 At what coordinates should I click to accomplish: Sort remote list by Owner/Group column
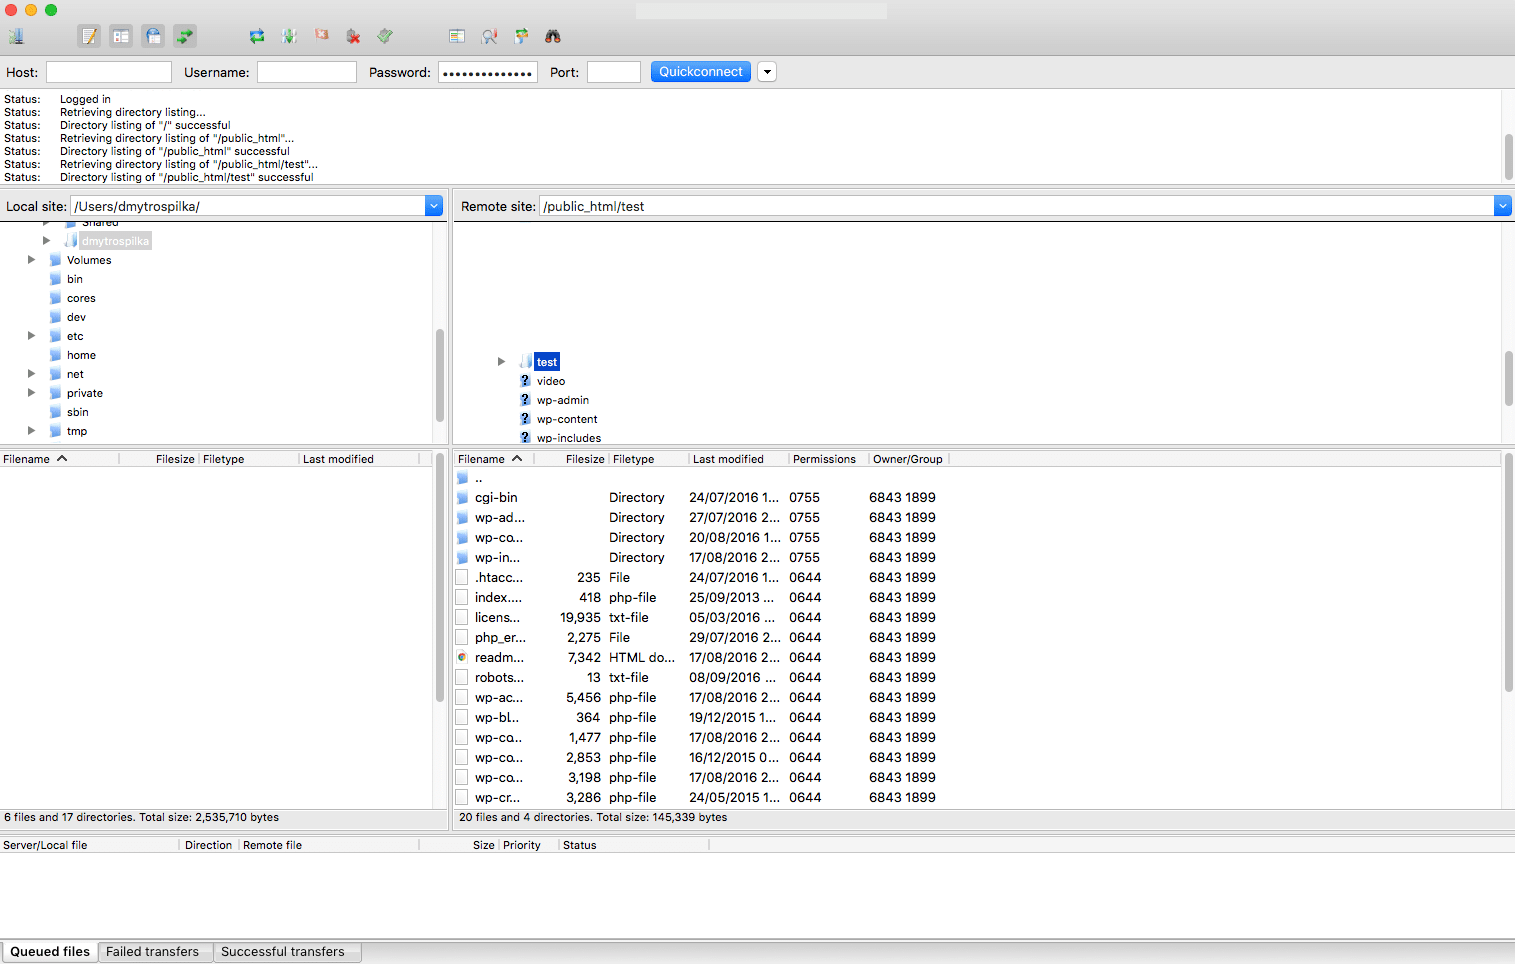908,459
